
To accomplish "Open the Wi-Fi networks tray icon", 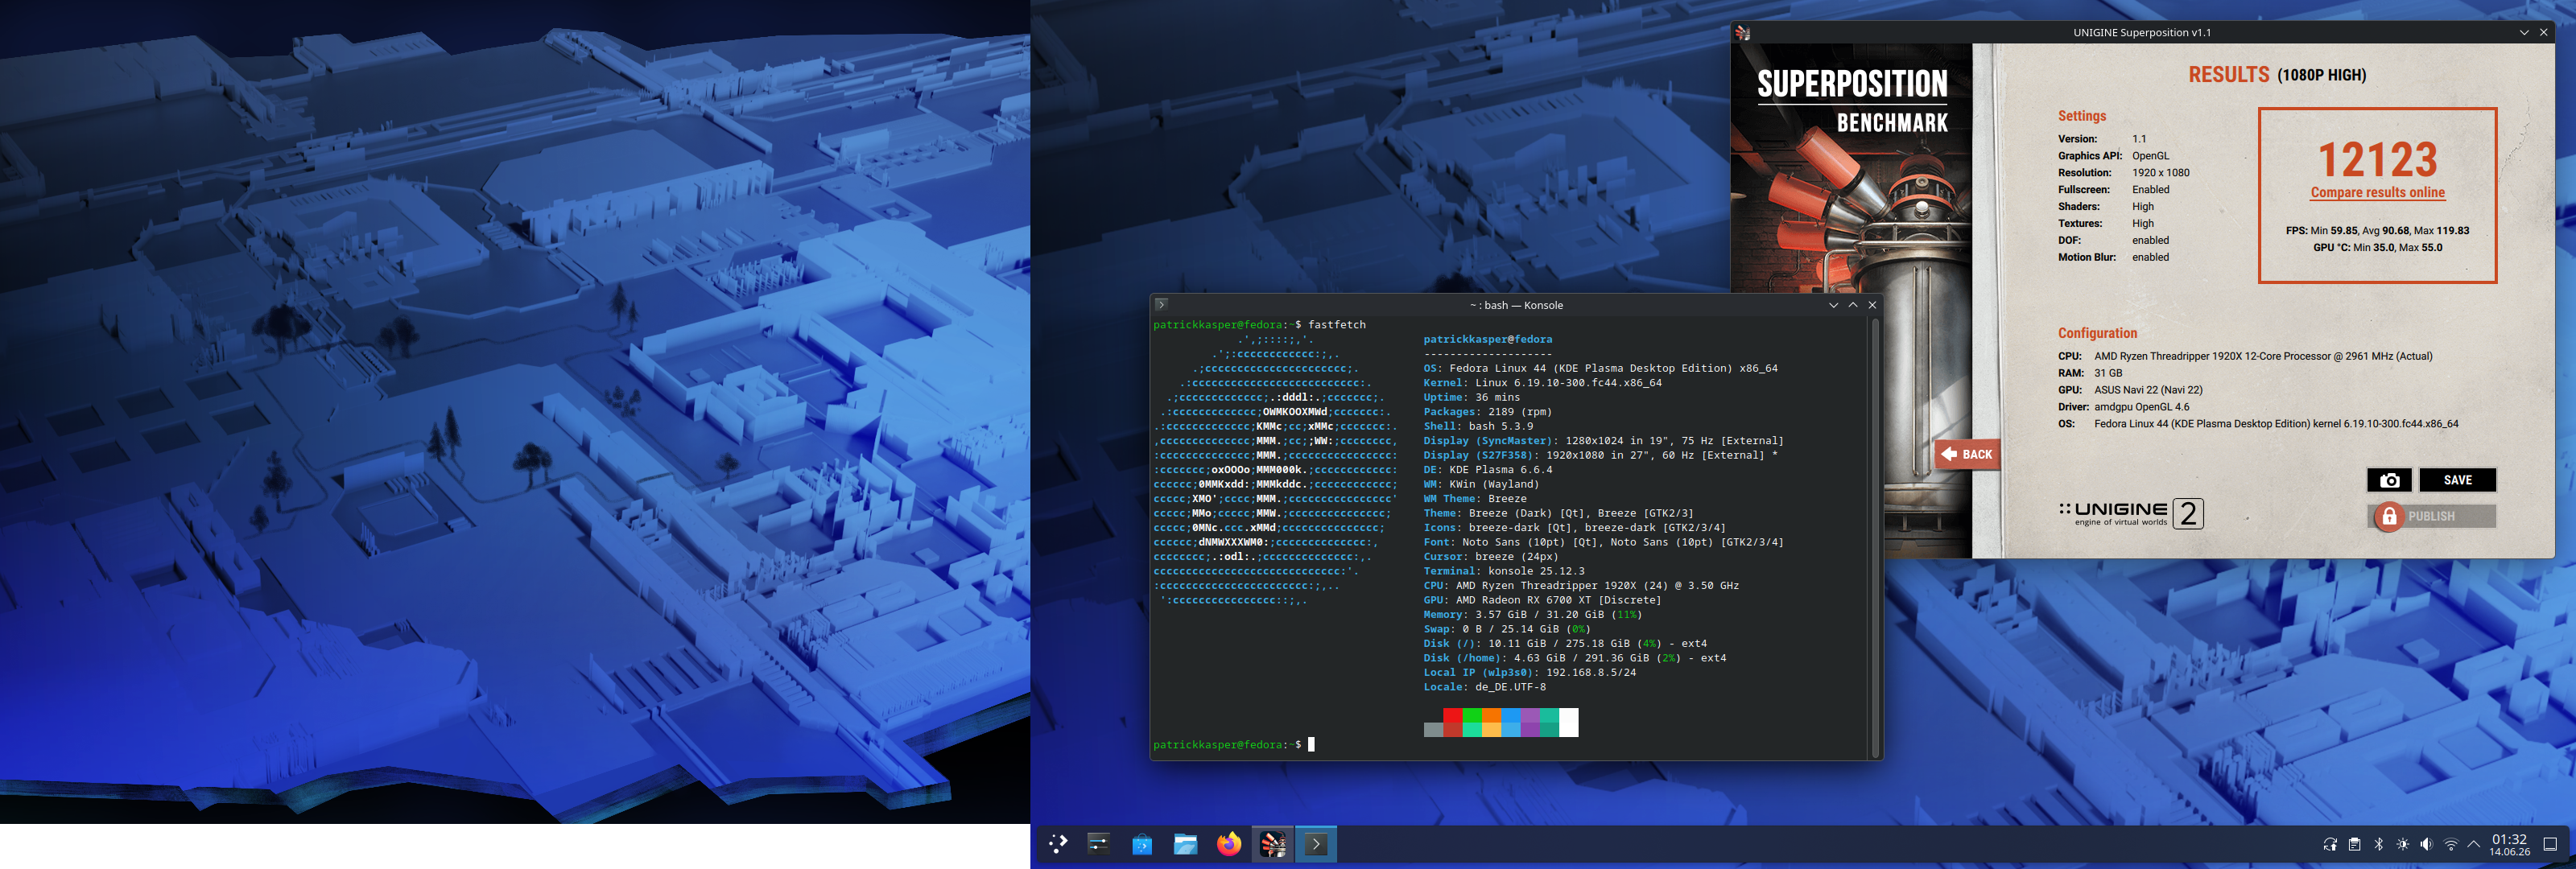I will pos(2450,844).
